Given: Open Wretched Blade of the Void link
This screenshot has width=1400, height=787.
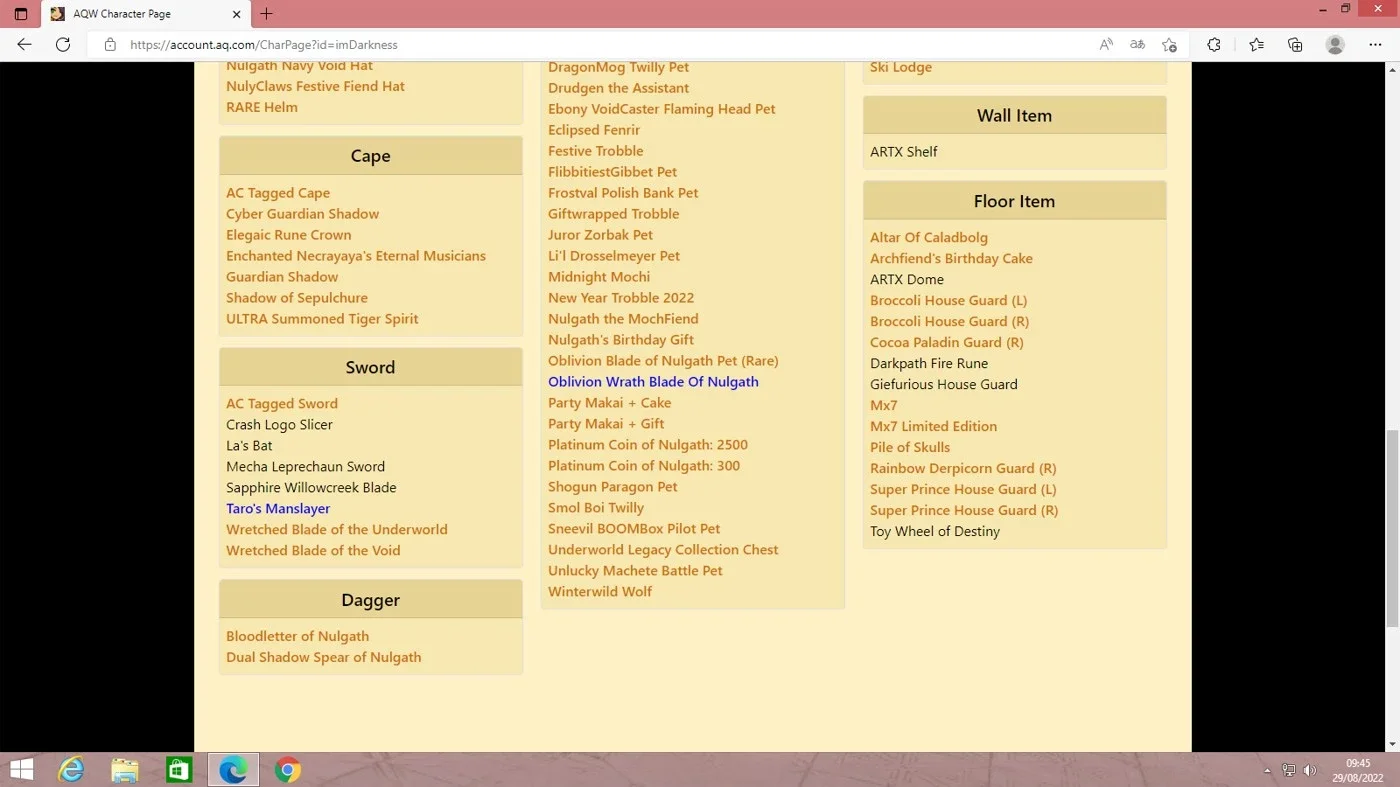Looking at the screenshot, I should pos(313,551).
